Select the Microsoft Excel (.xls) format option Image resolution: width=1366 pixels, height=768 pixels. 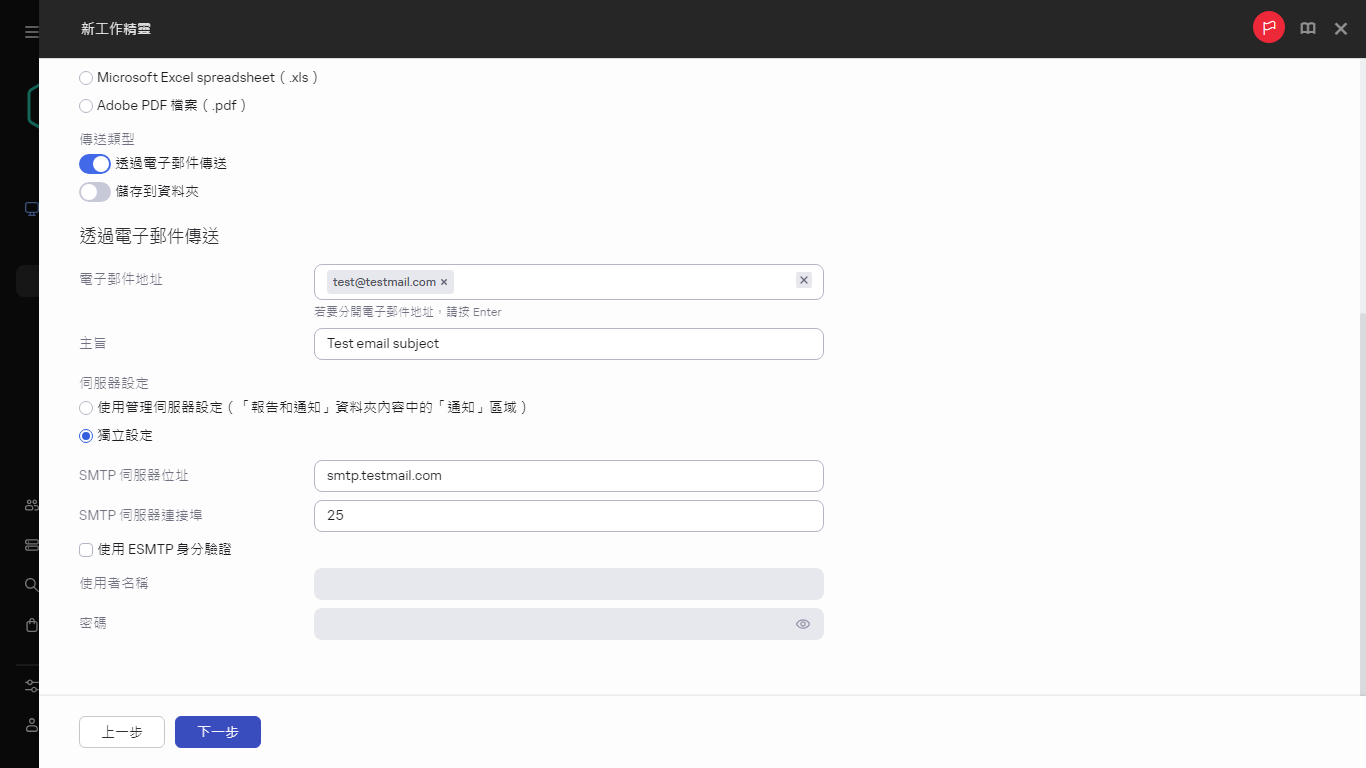[85, 77]
